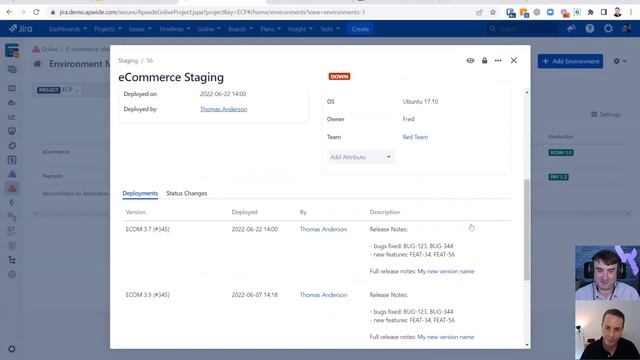Click the red DOWN status badge
The width and height of the screenshot is (640, 360).
339,76
